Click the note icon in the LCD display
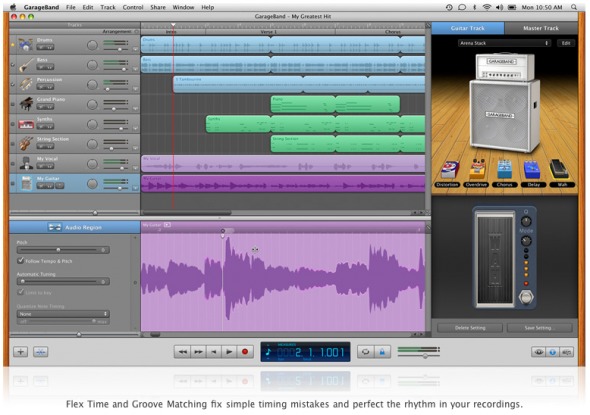 pos(268,353)
